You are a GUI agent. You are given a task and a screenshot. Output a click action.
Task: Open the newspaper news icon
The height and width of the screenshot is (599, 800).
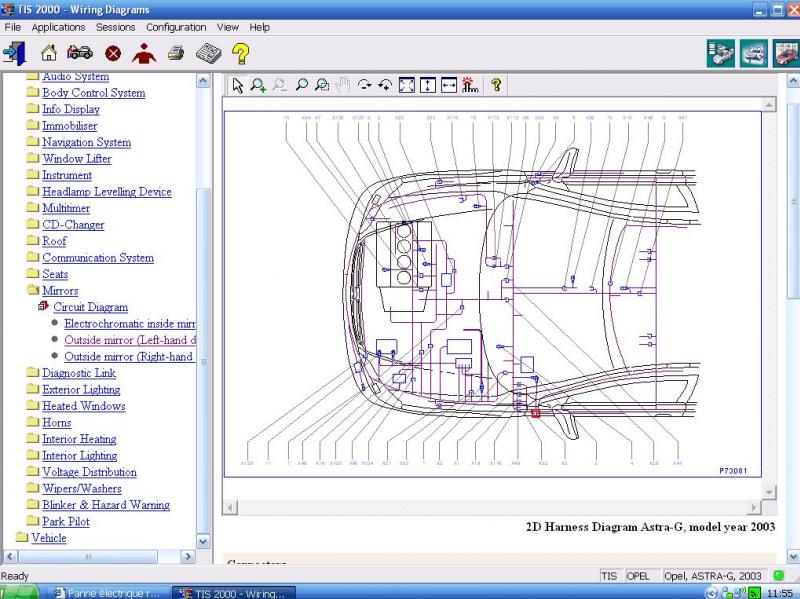(209, 53)
